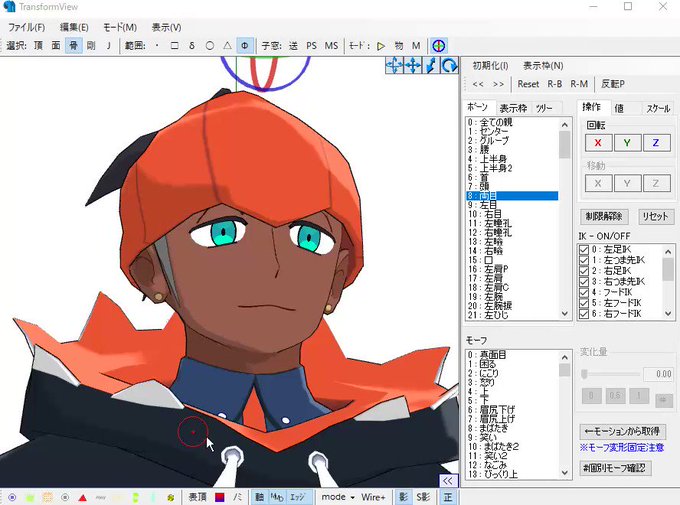Uncheck the 1 : 左つま先IK checkbox
This screenshot has width=680, height=505.
click(x=584, y=260)
